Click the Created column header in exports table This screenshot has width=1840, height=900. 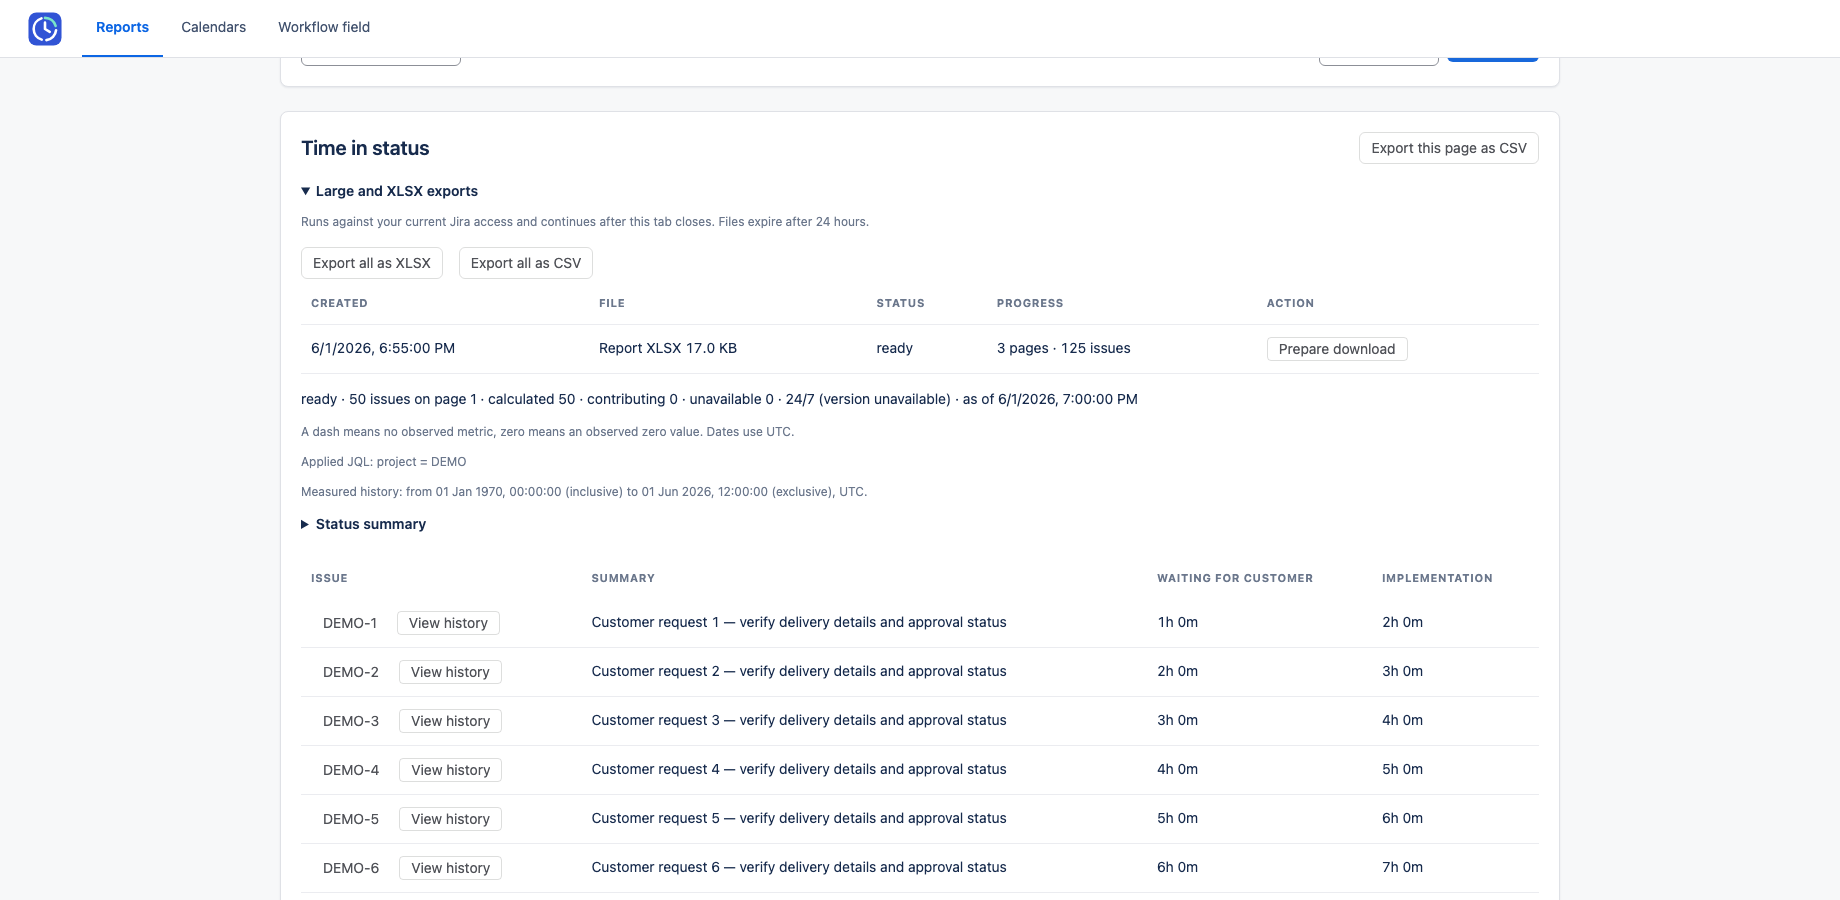click(339, 303)
